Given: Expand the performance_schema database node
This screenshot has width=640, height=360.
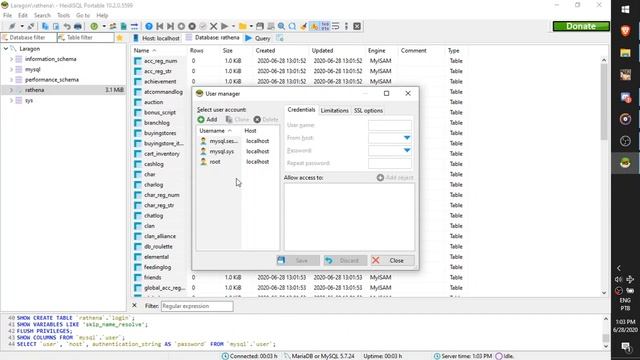Looking at the screenshot, I should tap(11, 80).
